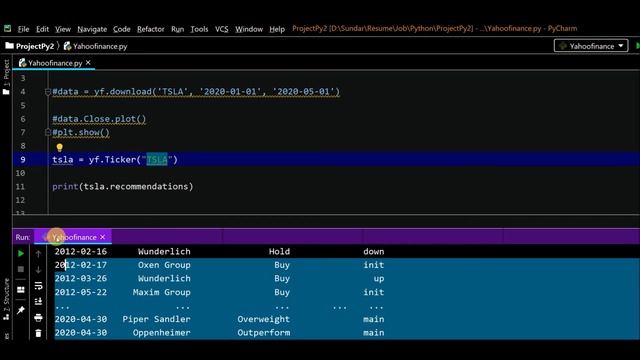Click Maxim Group in console output
The width and height of the screenshot is (640, 360).
pyautogui.click(x=161, y=292)
